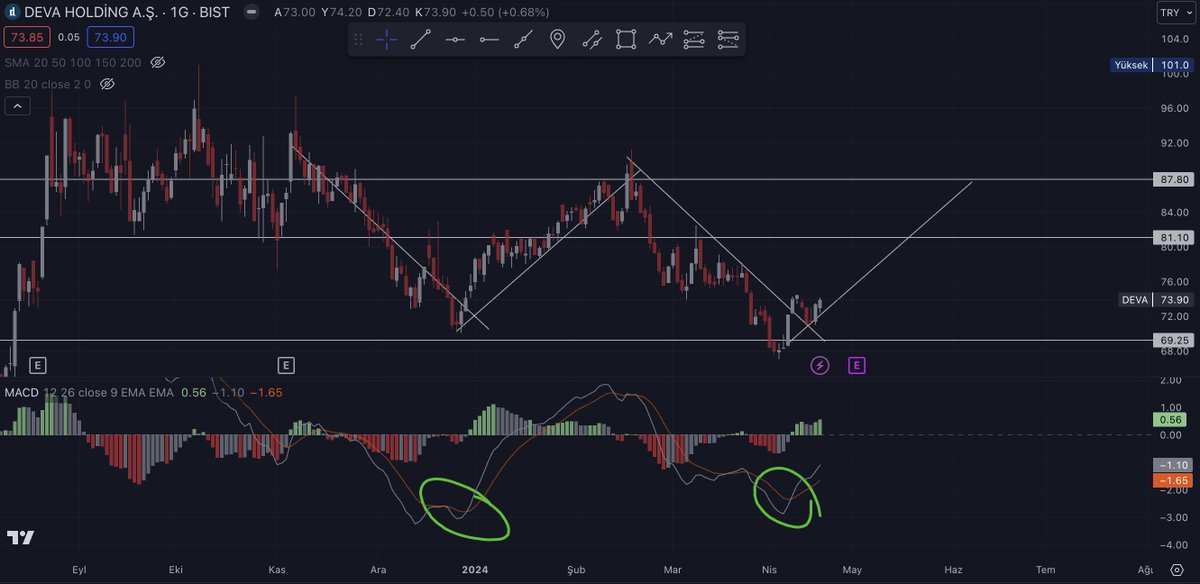The width and height of the screenshot is (1200, 584).
Task: Click the May label on time axis
Action: point(851,570)
